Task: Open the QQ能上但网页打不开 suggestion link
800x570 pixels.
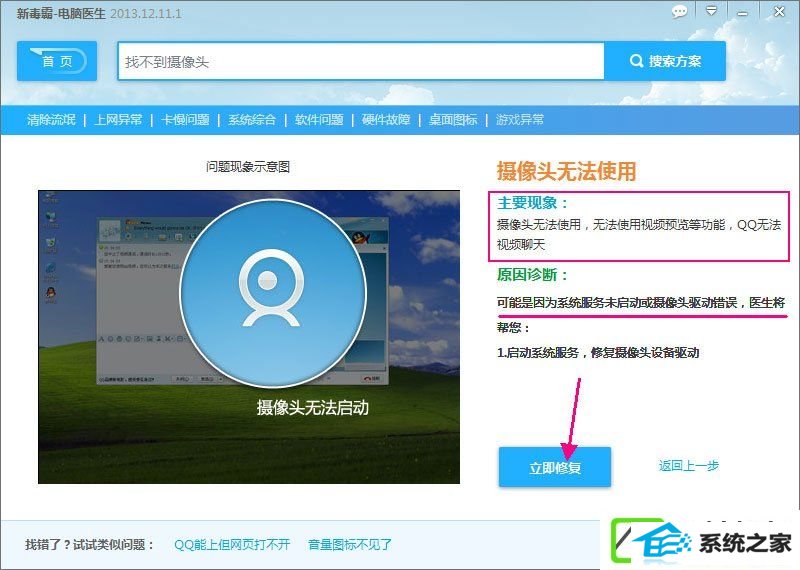Action: pos(232,544)
